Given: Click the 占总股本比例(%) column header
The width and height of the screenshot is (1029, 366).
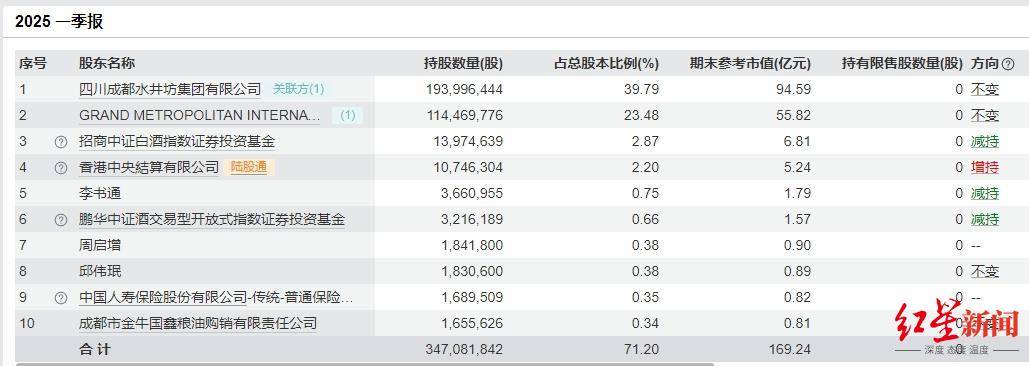Looking at the screenshot, I should [606, 64].
